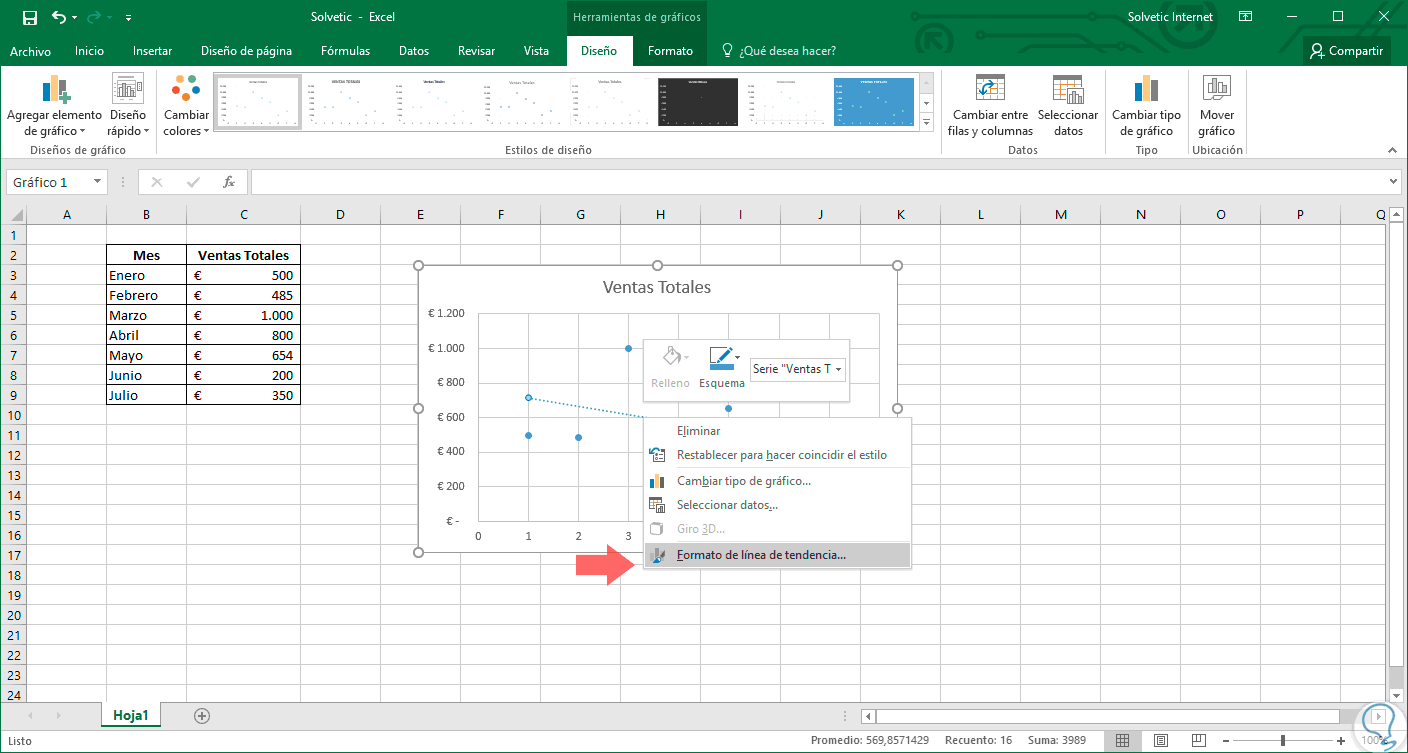The image size is (1408, 753).
Task: Click the formula bar input field
Action: (820, 182)
